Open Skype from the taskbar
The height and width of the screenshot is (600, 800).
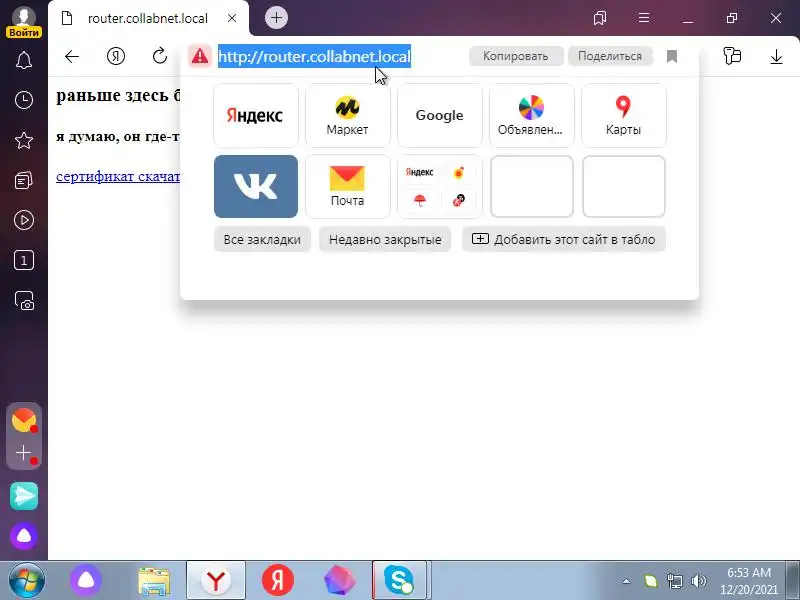(x=399, y=581)
